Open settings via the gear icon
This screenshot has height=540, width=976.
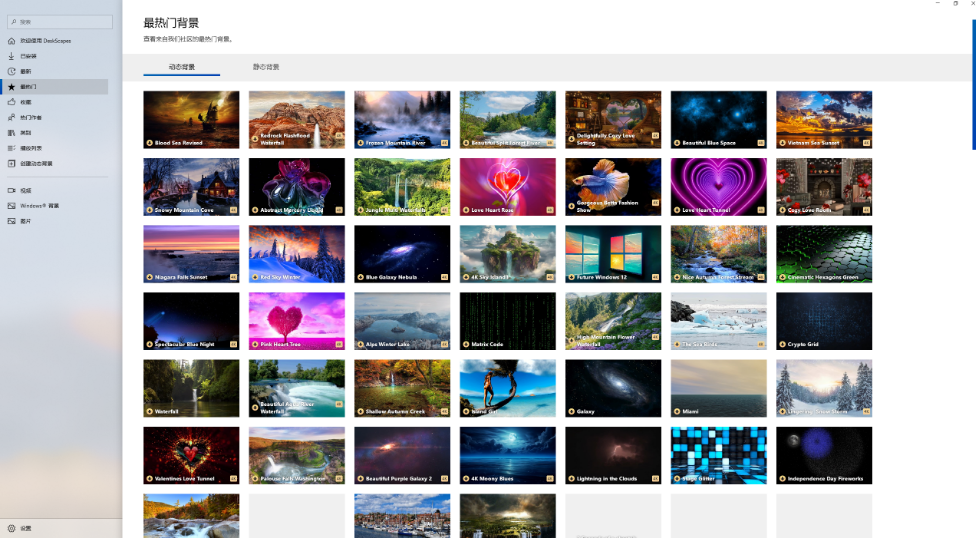pyautogui.click(x=12, y=528)
